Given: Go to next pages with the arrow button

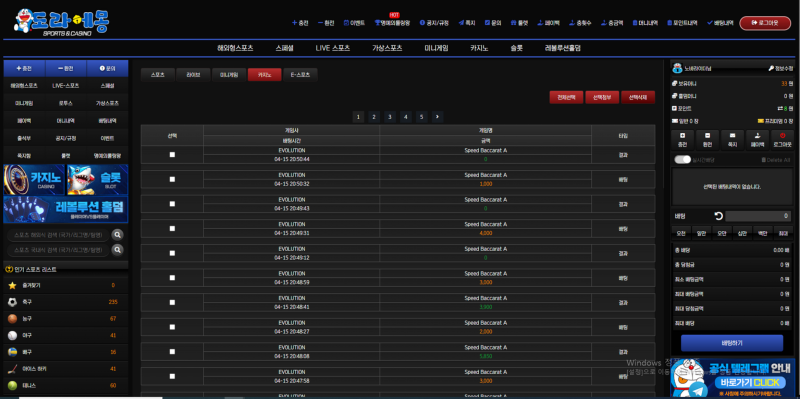Looking at the screenshot, I should 437,117.
